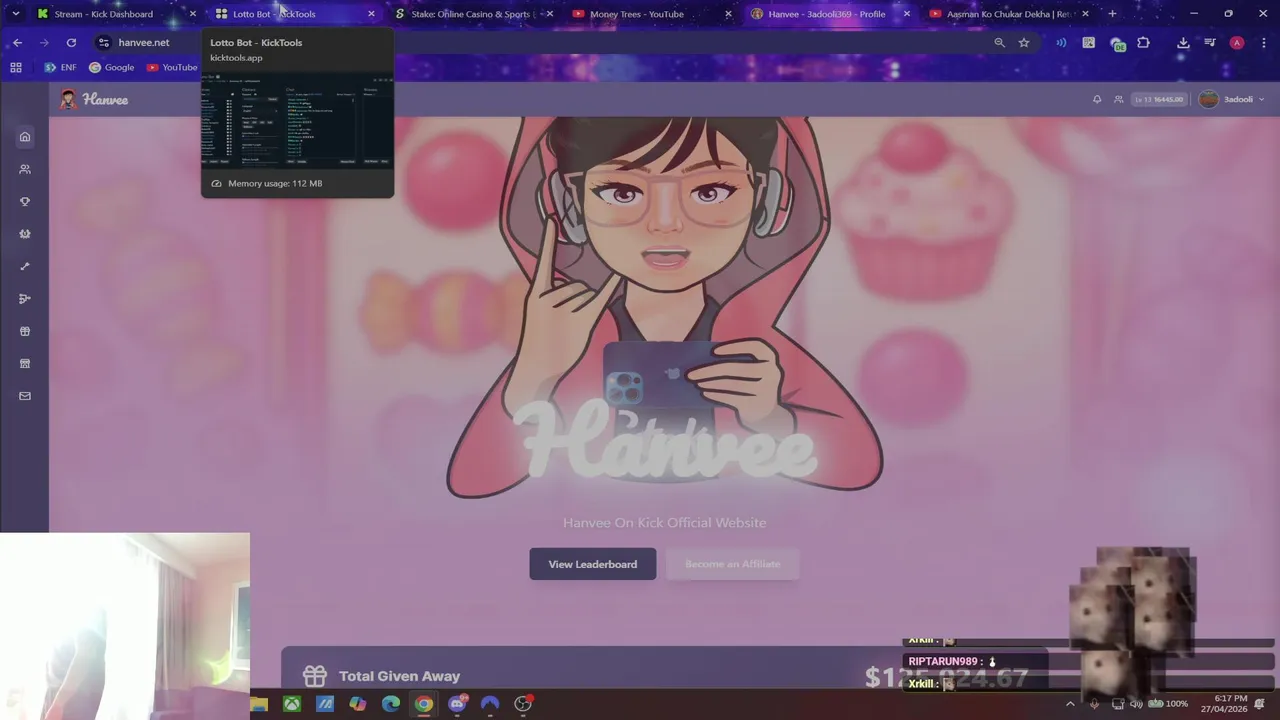The width and height of the screenshot is (1280, 720).
Task: Open the tab search dropdown arrow
Action: [x=15, y=14]
